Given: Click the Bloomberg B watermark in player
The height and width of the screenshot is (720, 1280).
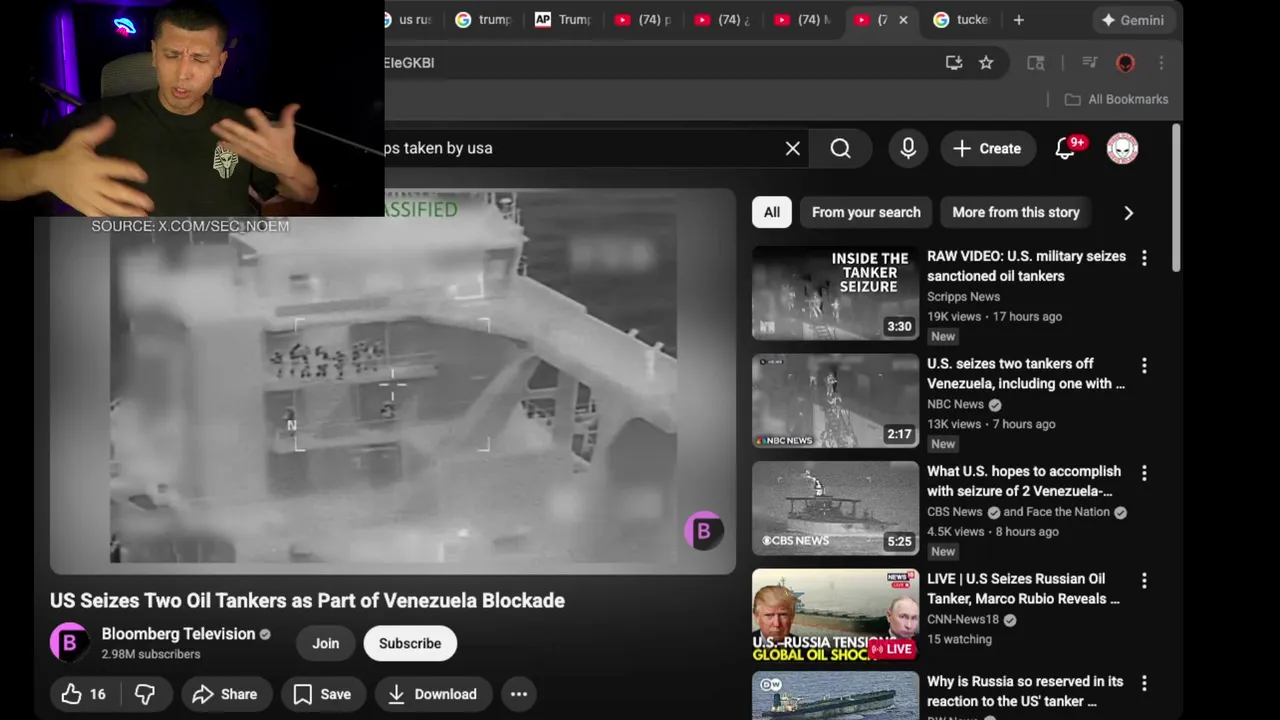Looking at the screenshot, I should [x=703, y=531].
